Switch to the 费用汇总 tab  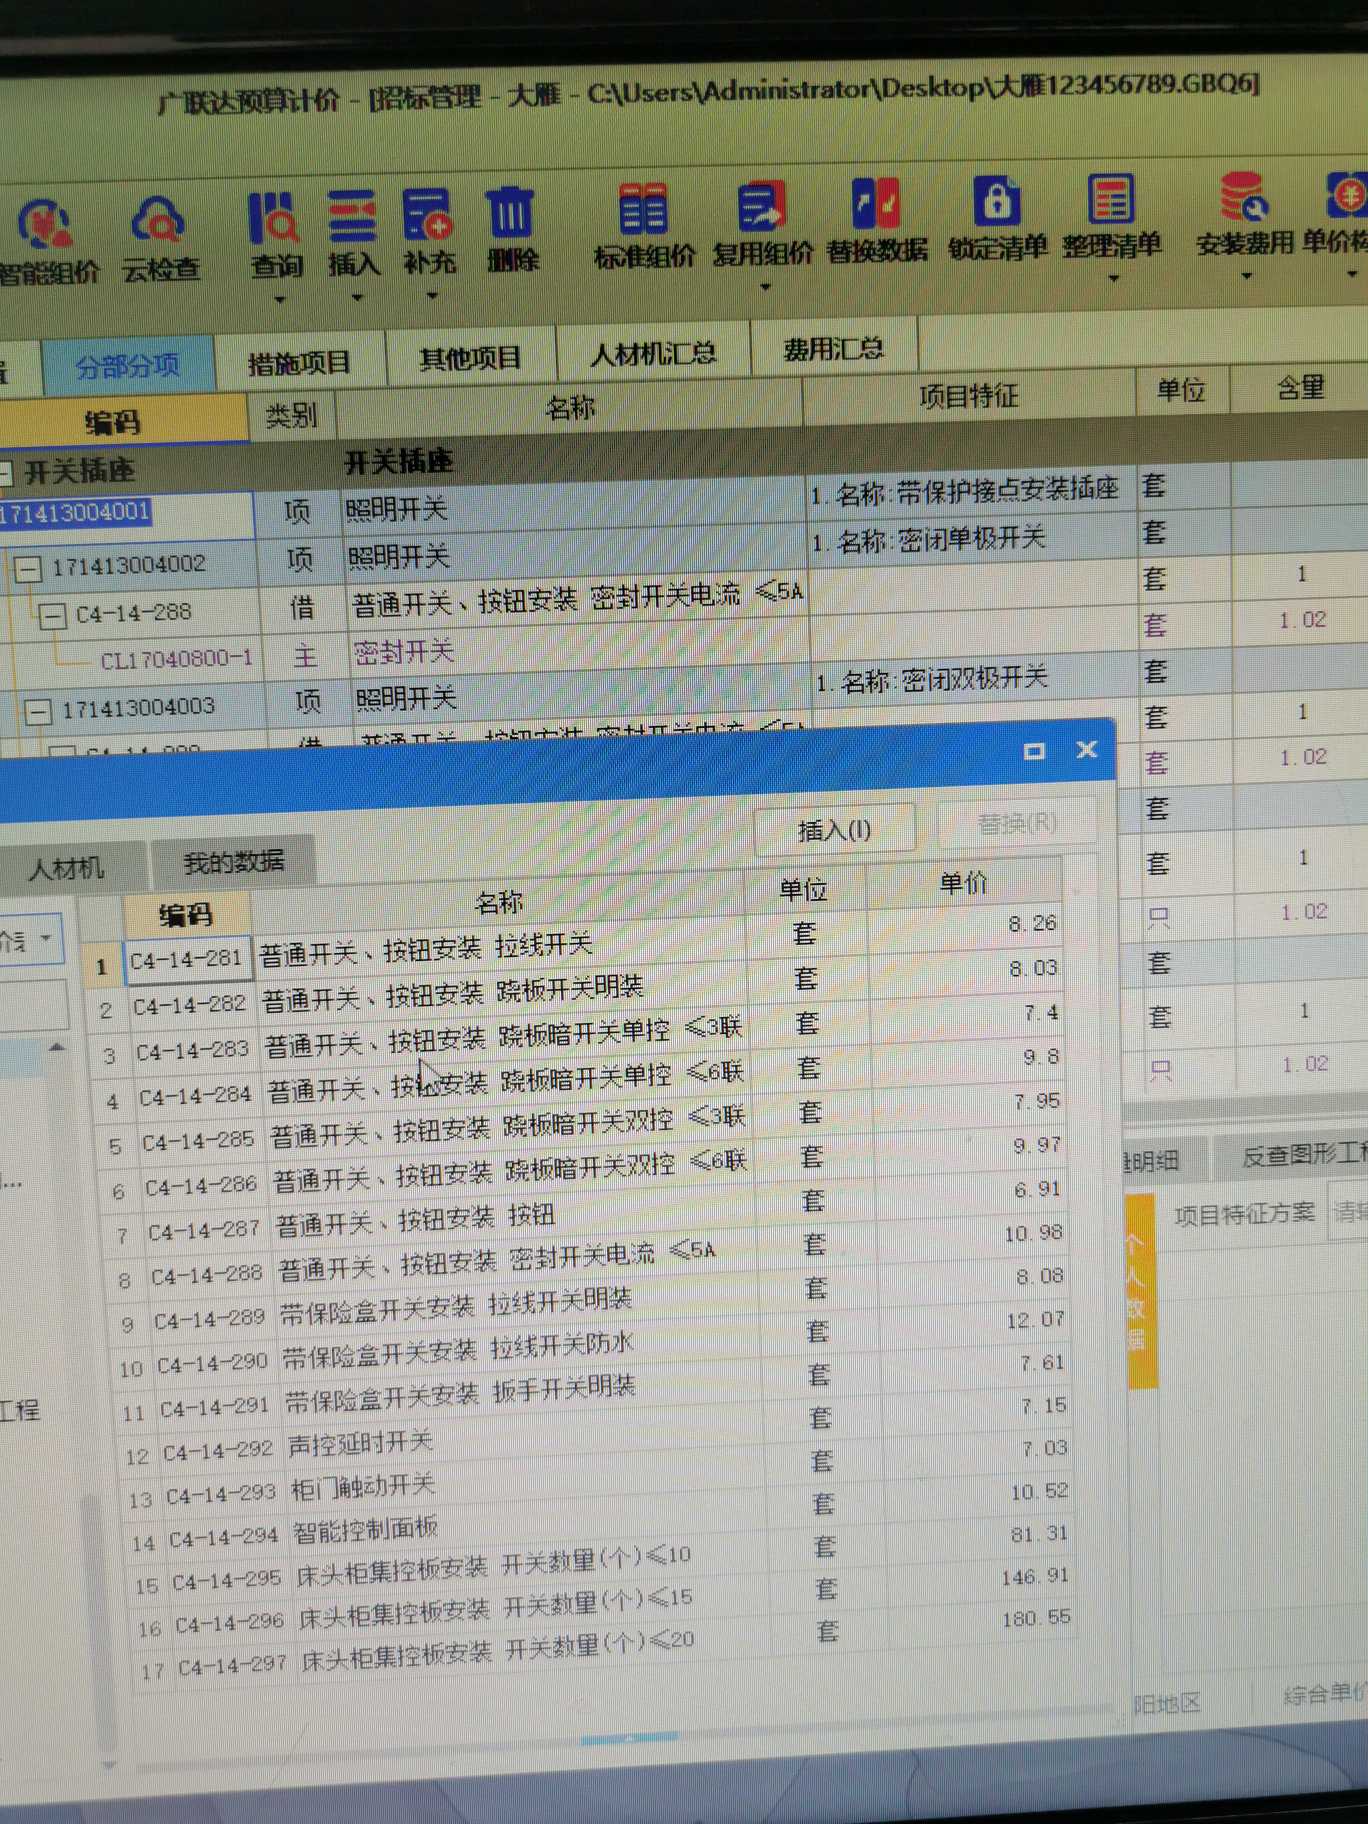click(834, 347)
